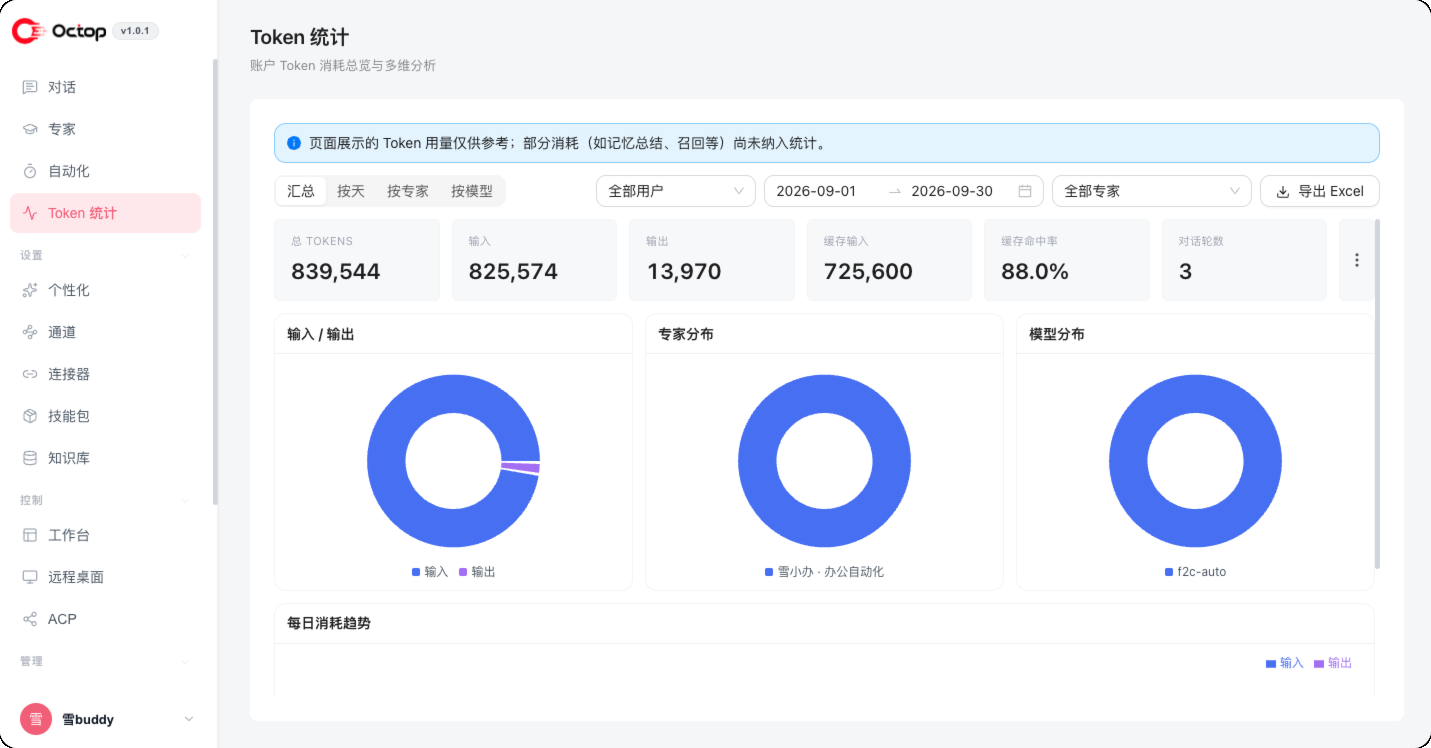The image size is (1431, 748).
Task: Click the blue donut ring in 专家分布
Action: 824,393
